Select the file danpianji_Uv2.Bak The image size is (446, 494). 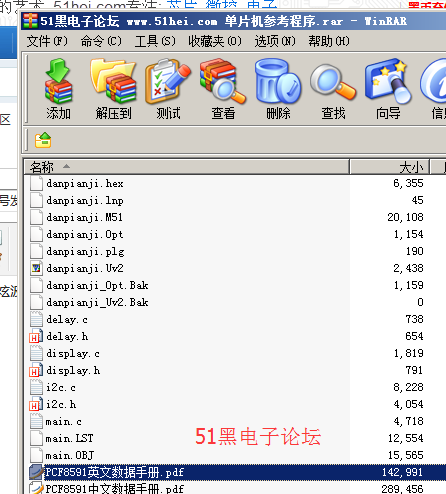pos(97,302)
